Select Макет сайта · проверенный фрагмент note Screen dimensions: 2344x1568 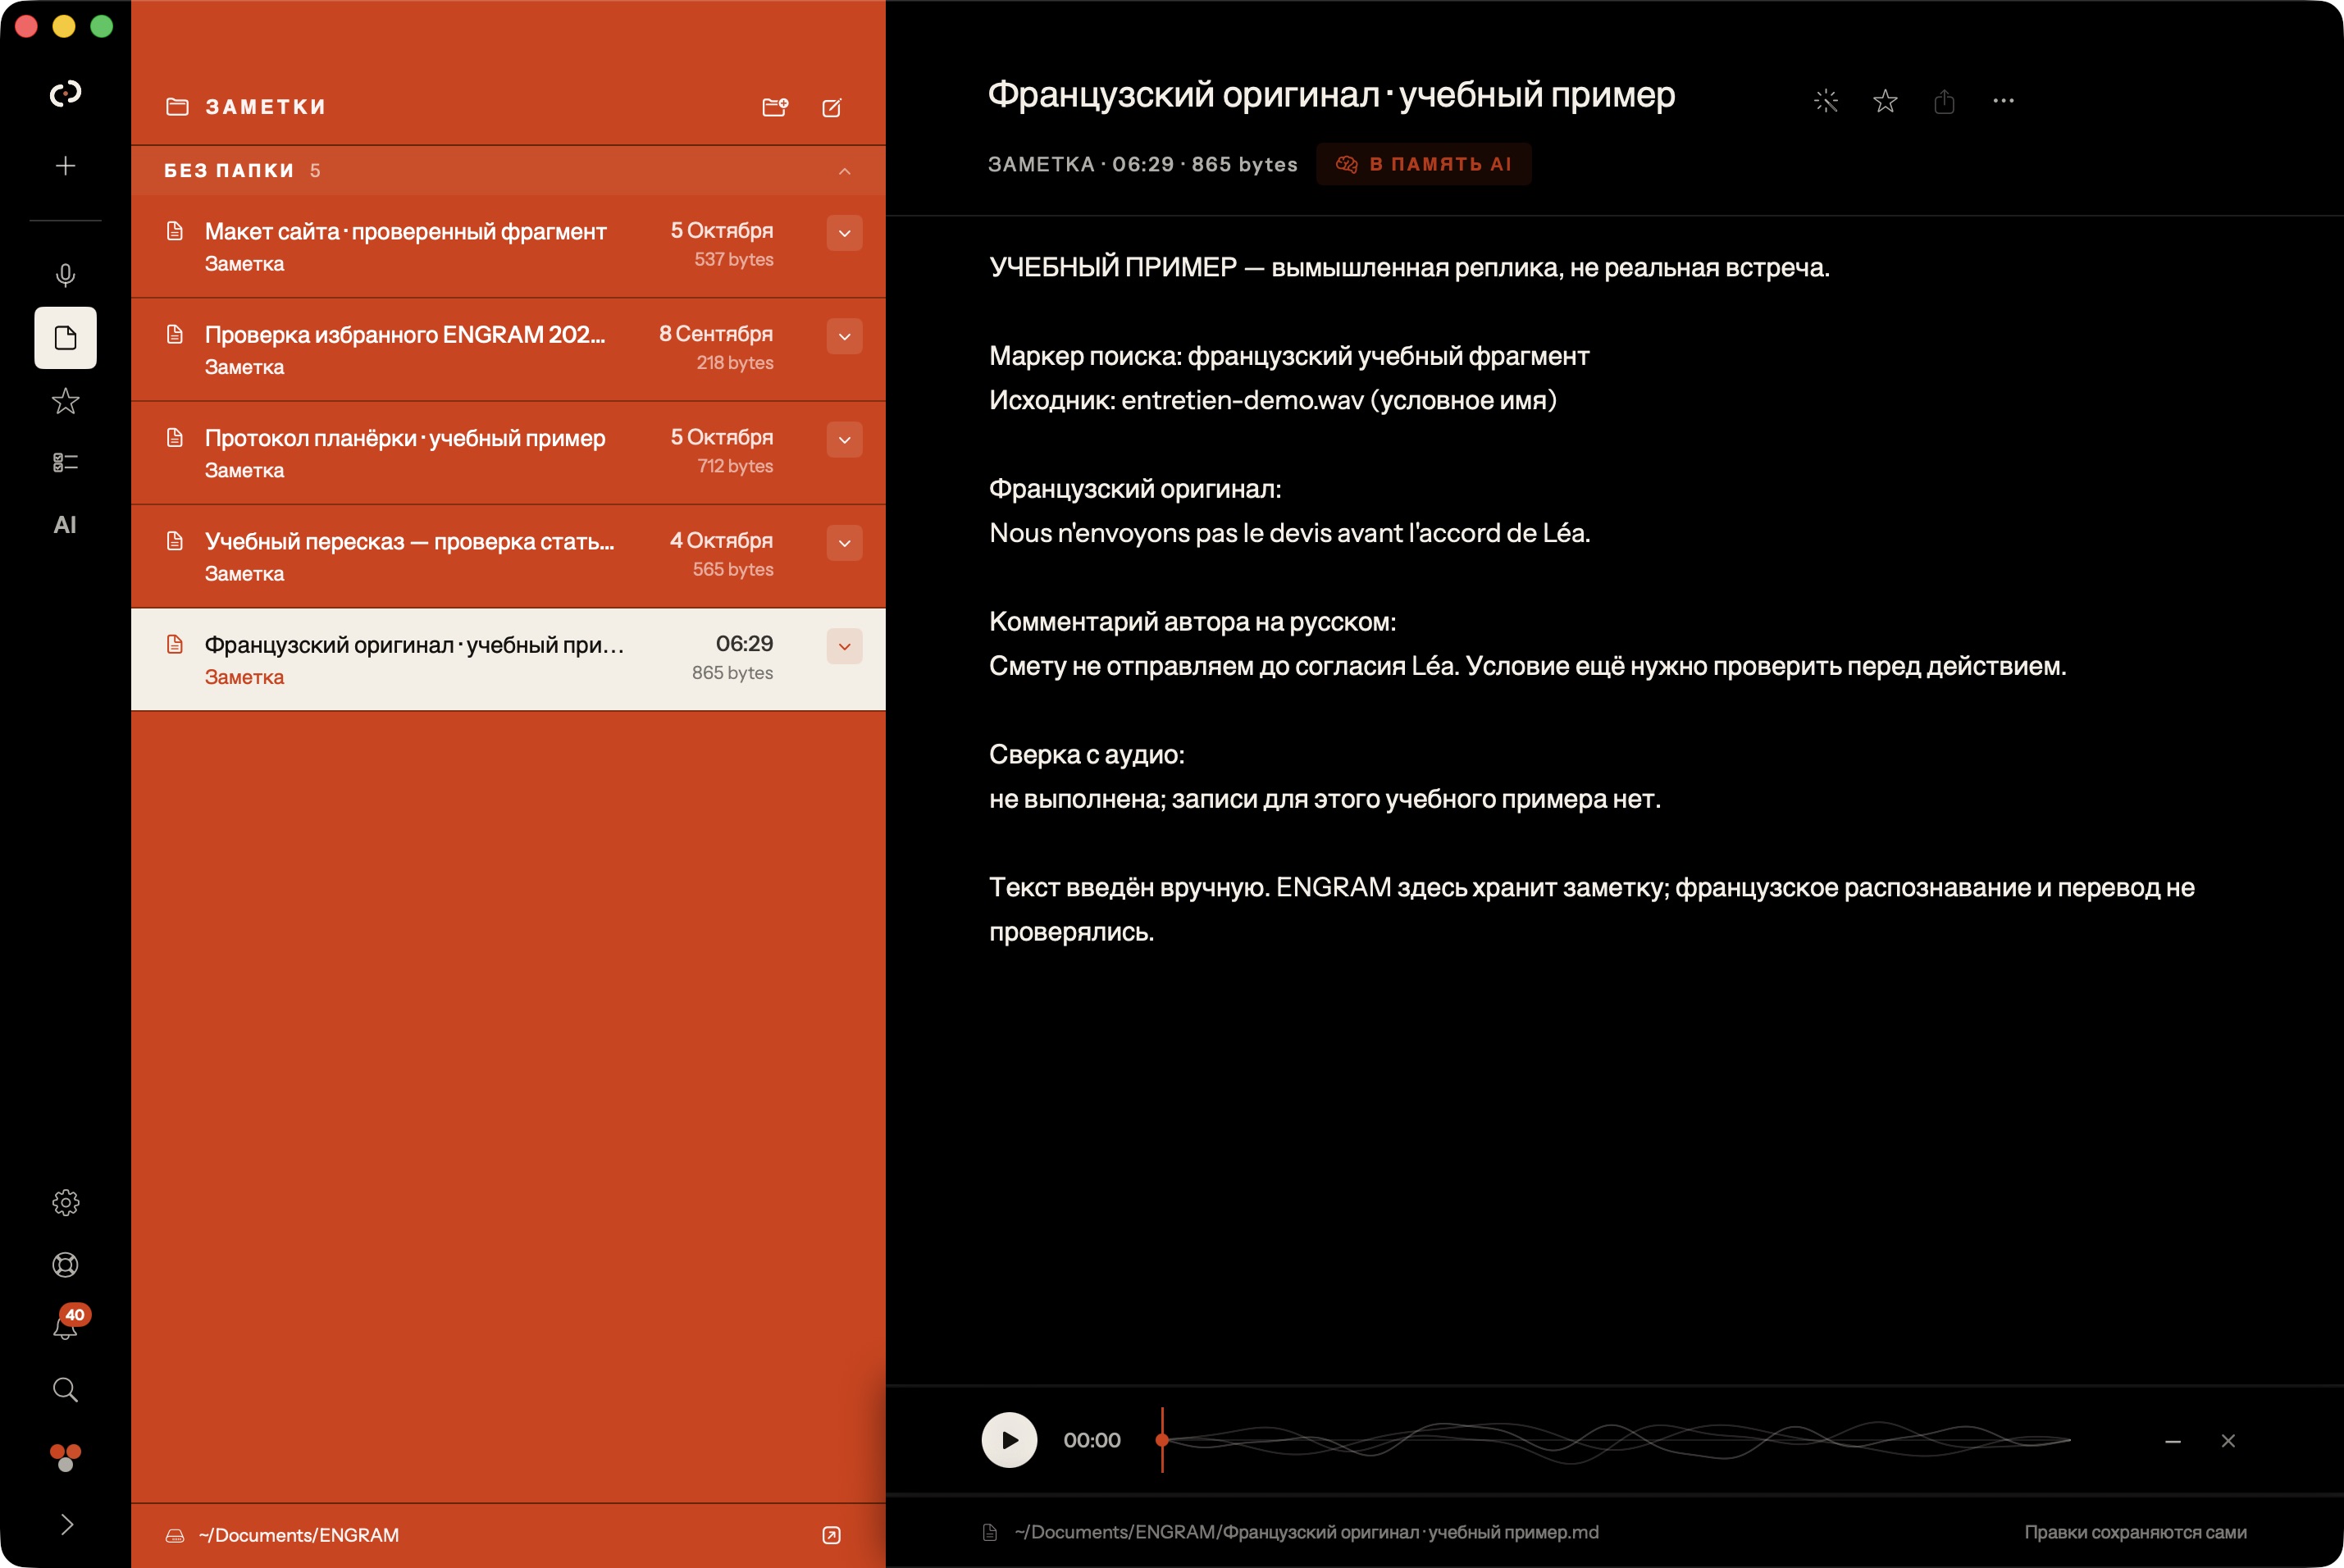point(508,246)
